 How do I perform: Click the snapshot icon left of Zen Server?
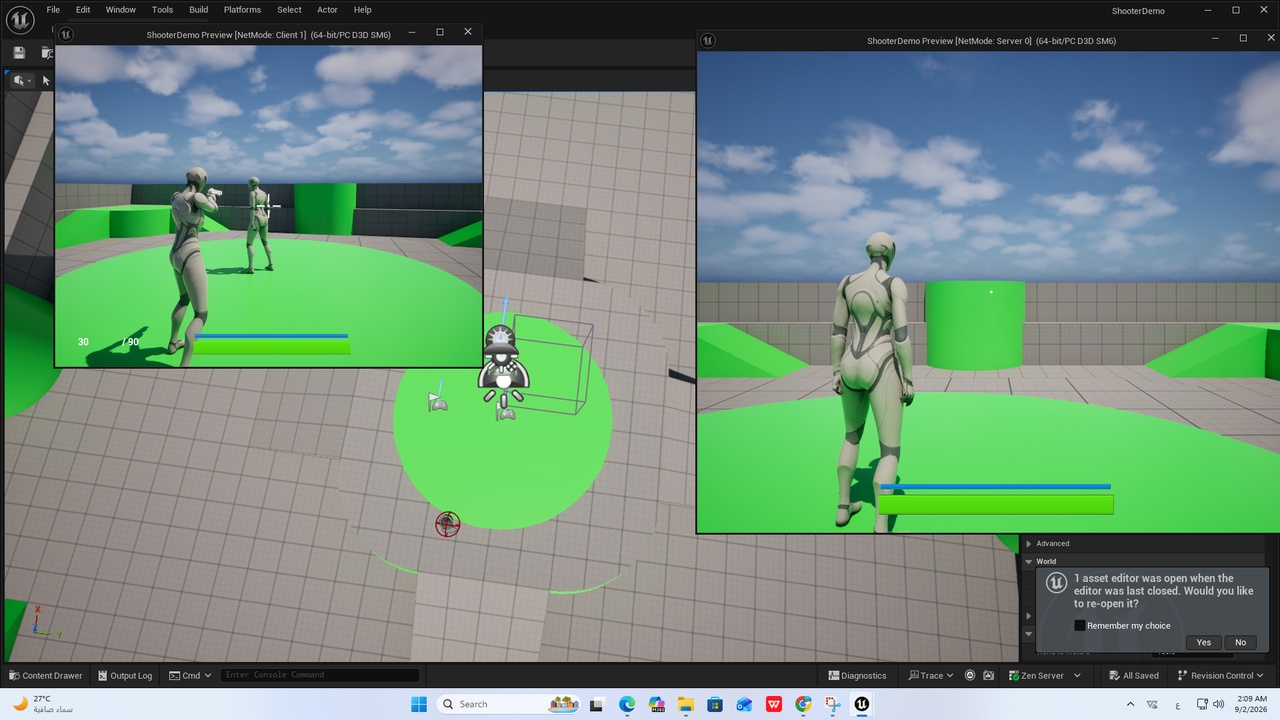point(989,675)
